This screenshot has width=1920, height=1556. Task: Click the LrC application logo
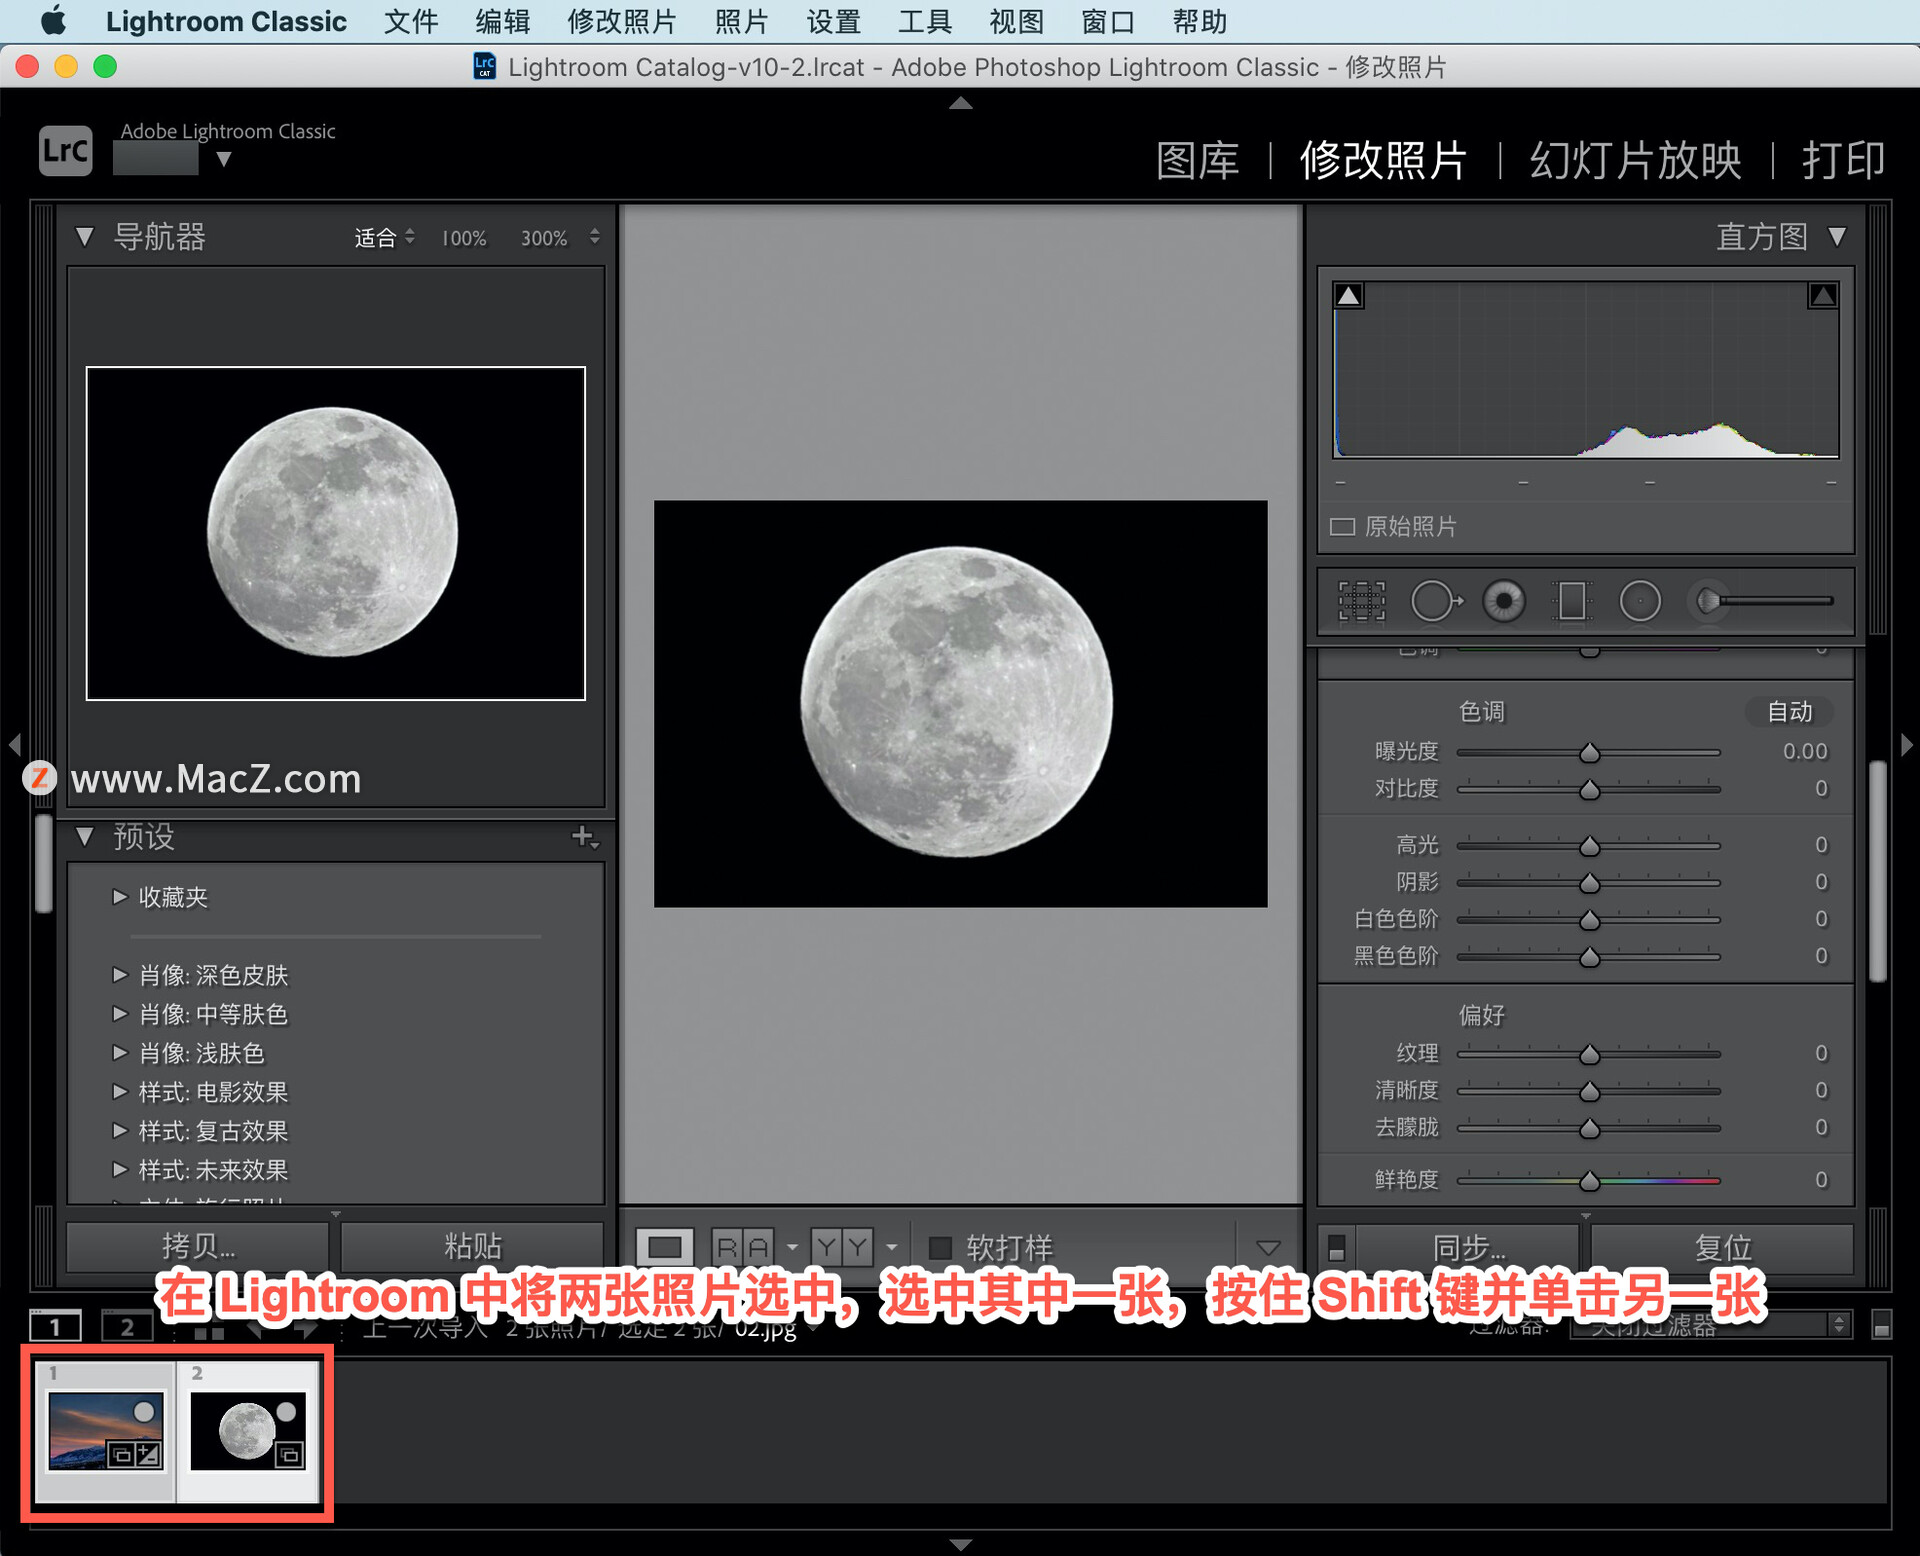[66, 151]
